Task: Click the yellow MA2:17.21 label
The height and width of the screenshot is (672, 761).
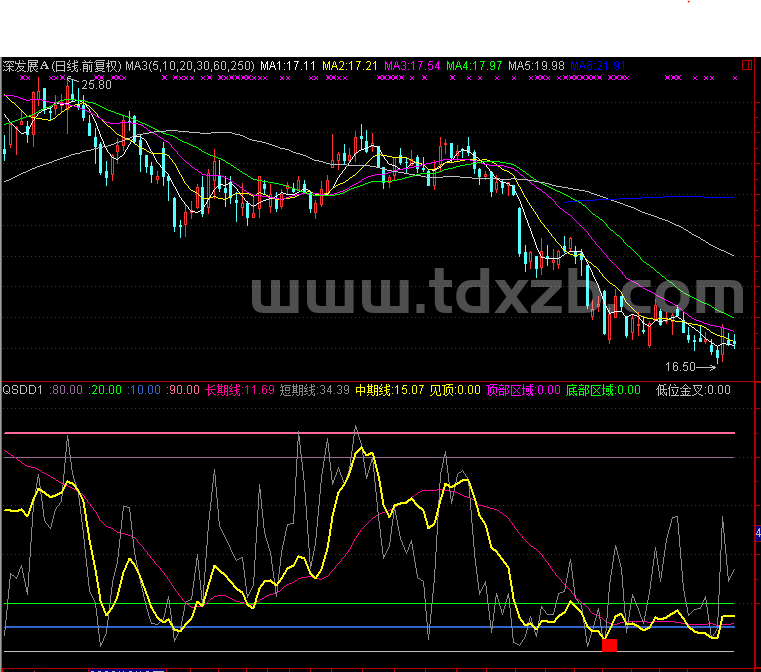Action: (x=349, y=66)
